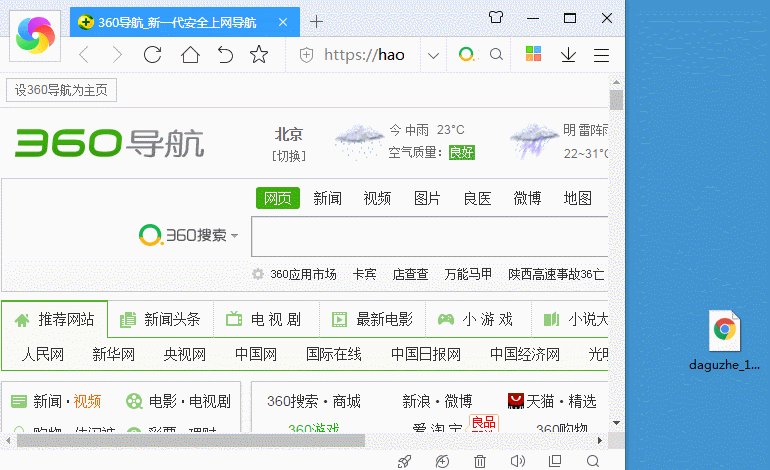Click the 切换 city switch link

(289, 155)
